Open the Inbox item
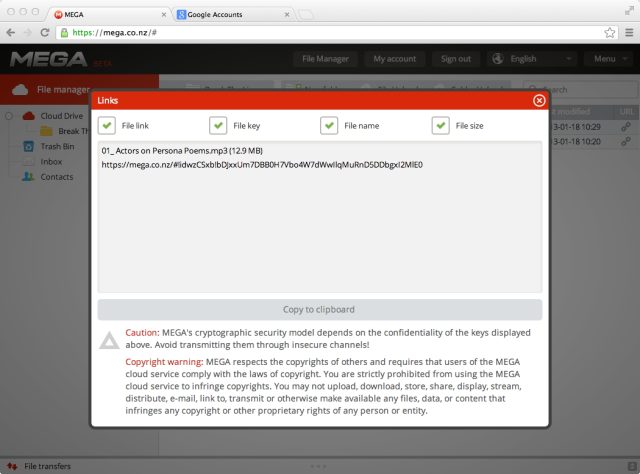This screenshot has width=640, height=474. [x=51, y=162]
